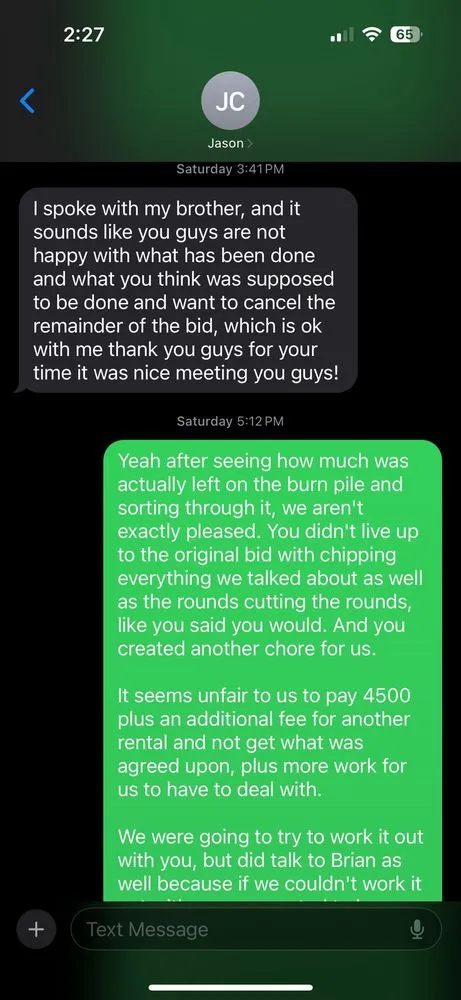The width and height of the screenshot is (461, 1000).
Task: Start dictation with the microphone icon
Action: (x=417, y=930)
